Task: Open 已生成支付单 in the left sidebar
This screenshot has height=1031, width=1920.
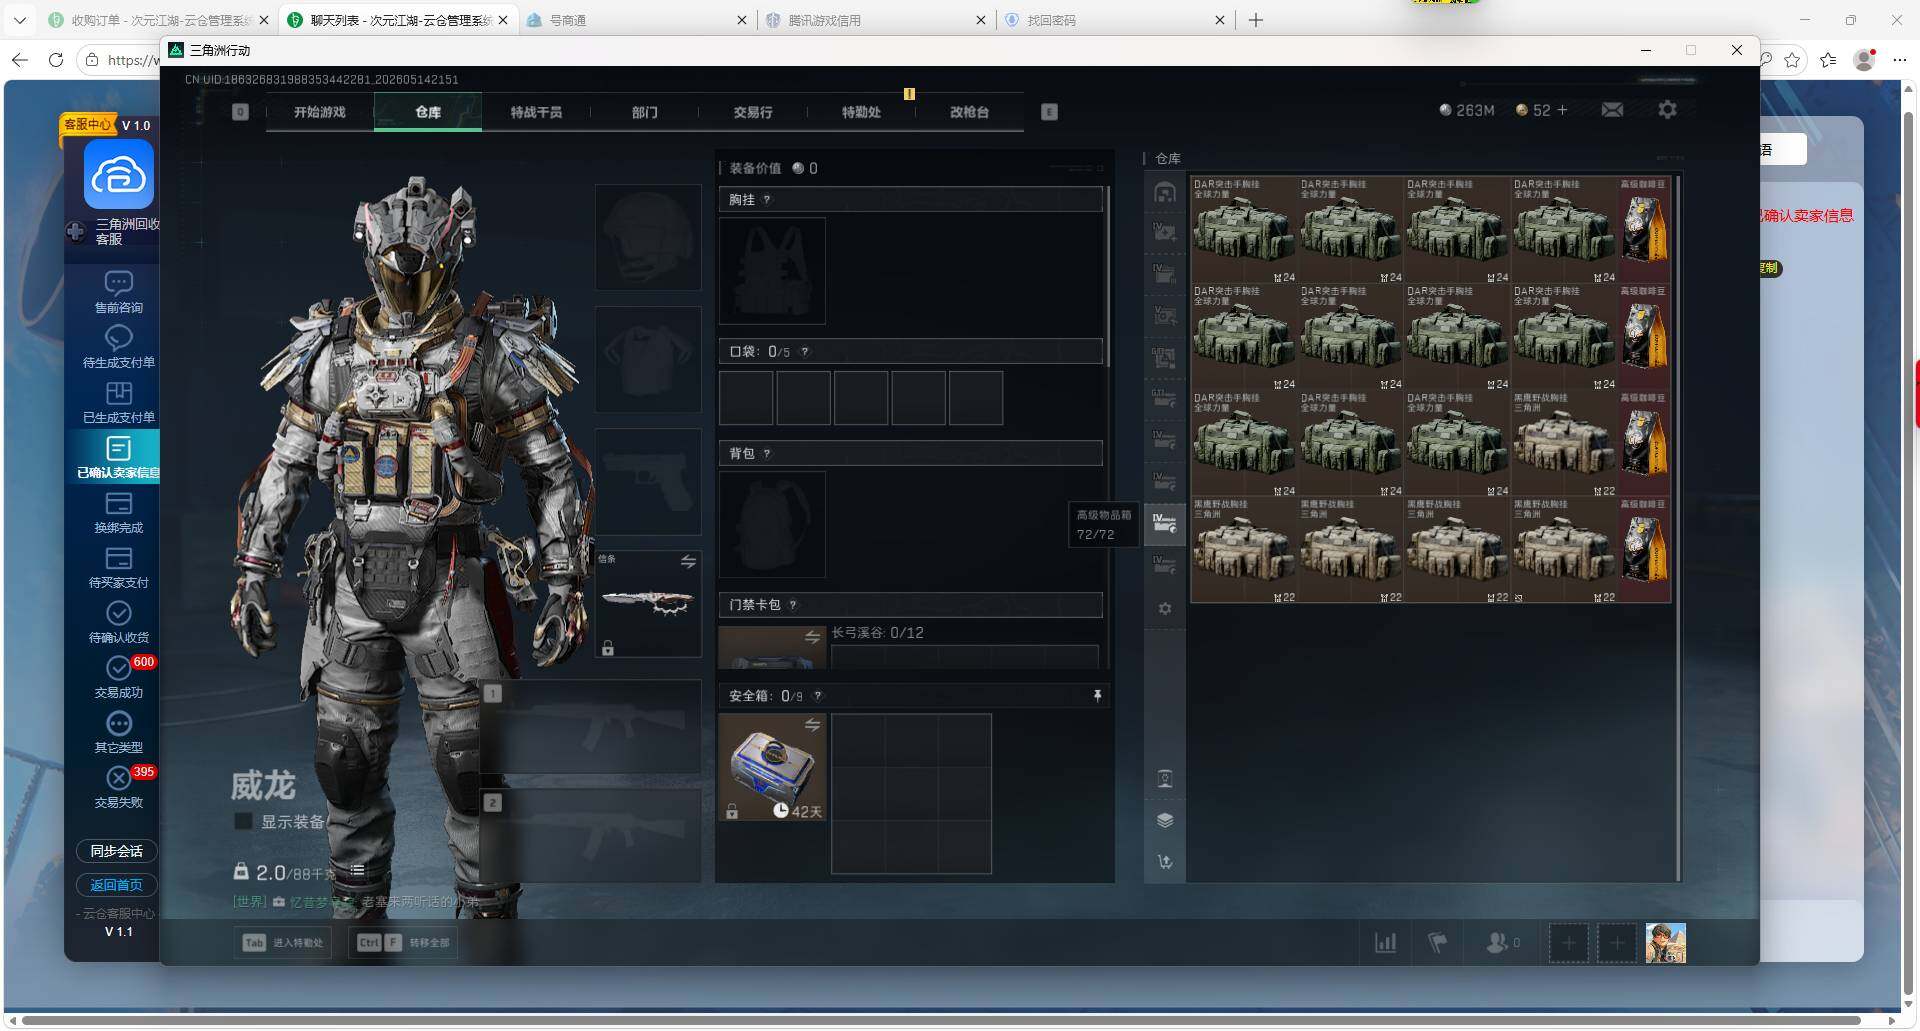Action: click(118, 402)
